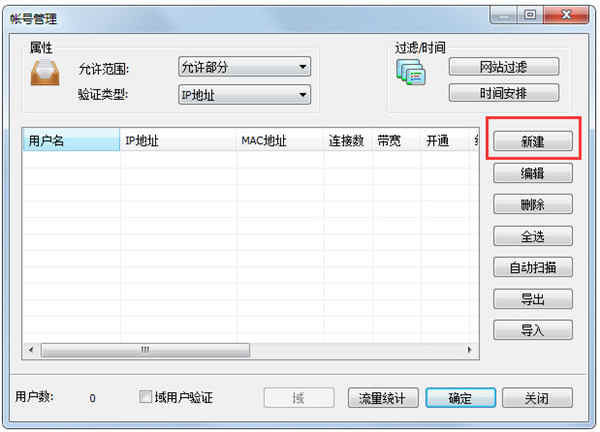
Task: Open the 允许范围 dropdown showing 允许部分
Action: pyautogui.click(x=245, y=67)
